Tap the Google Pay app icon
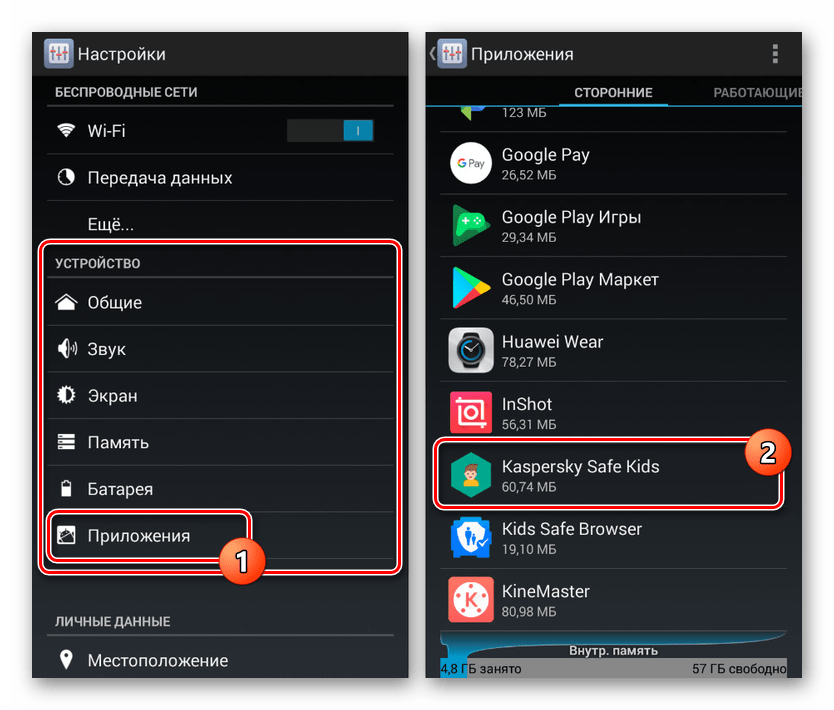This screenshot has width=834, height=710. pos(471,163)
